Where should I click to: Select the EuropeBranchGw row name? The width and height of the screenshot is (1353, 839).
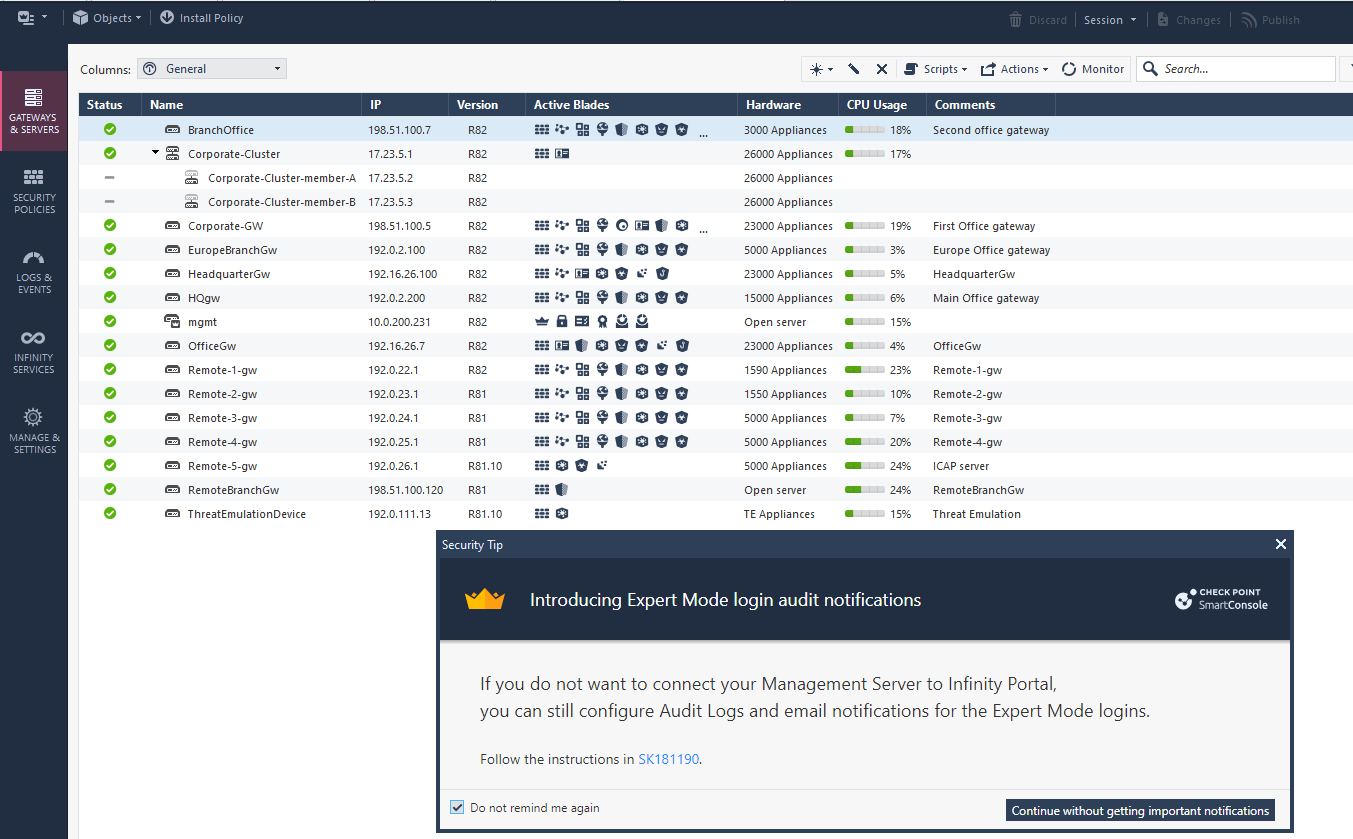pyautogui.click(x=232, y=250)
